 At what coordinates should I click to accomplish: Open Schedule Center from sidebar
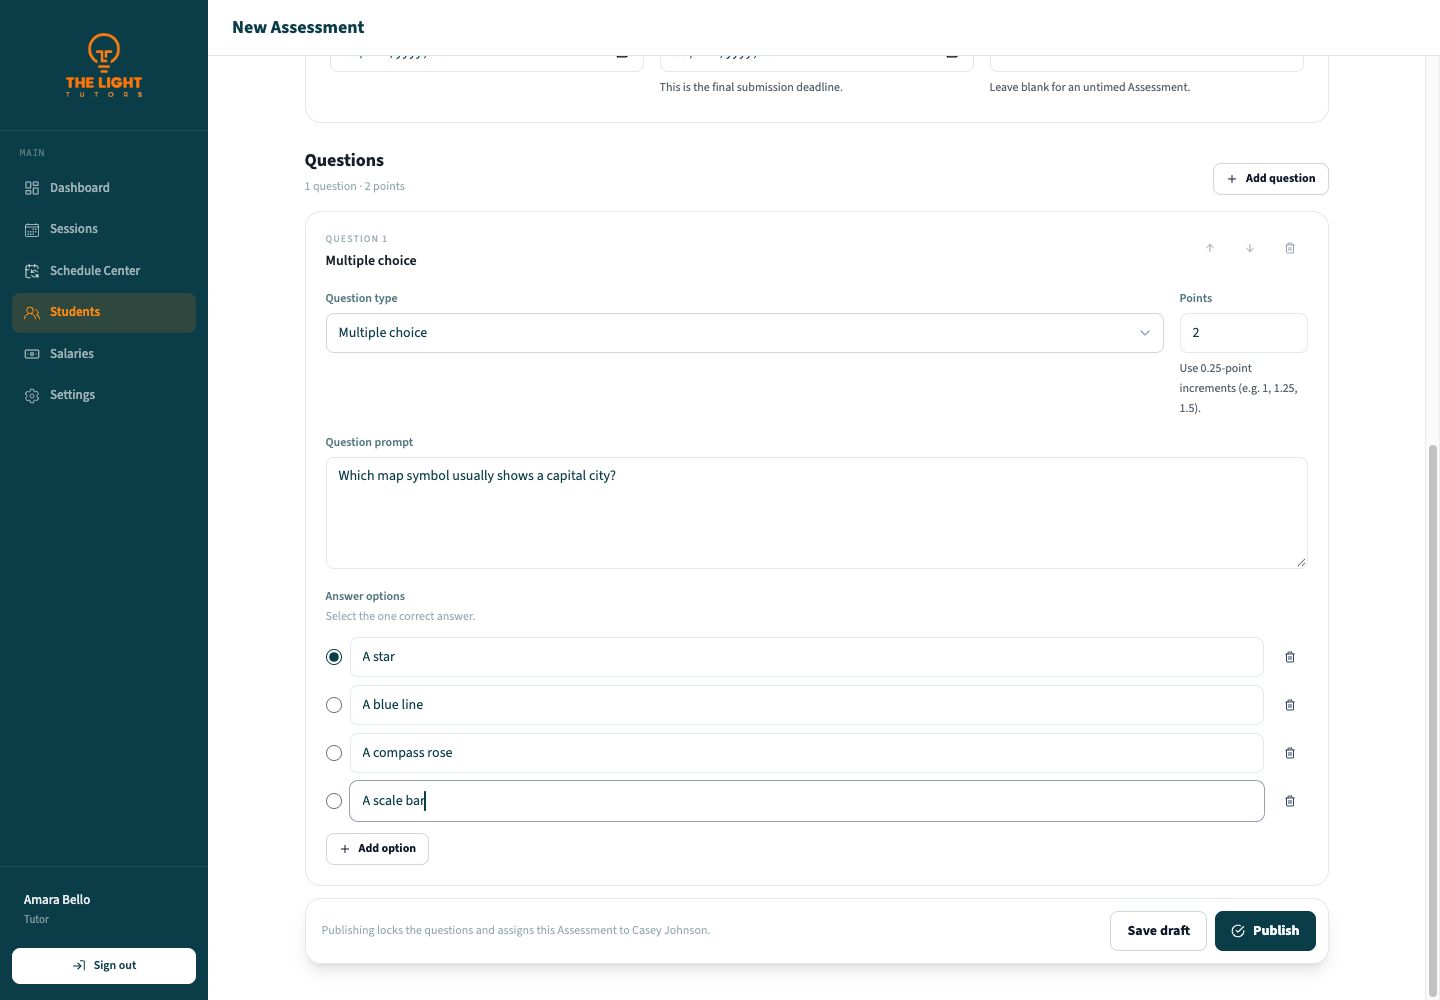(104, 271)
